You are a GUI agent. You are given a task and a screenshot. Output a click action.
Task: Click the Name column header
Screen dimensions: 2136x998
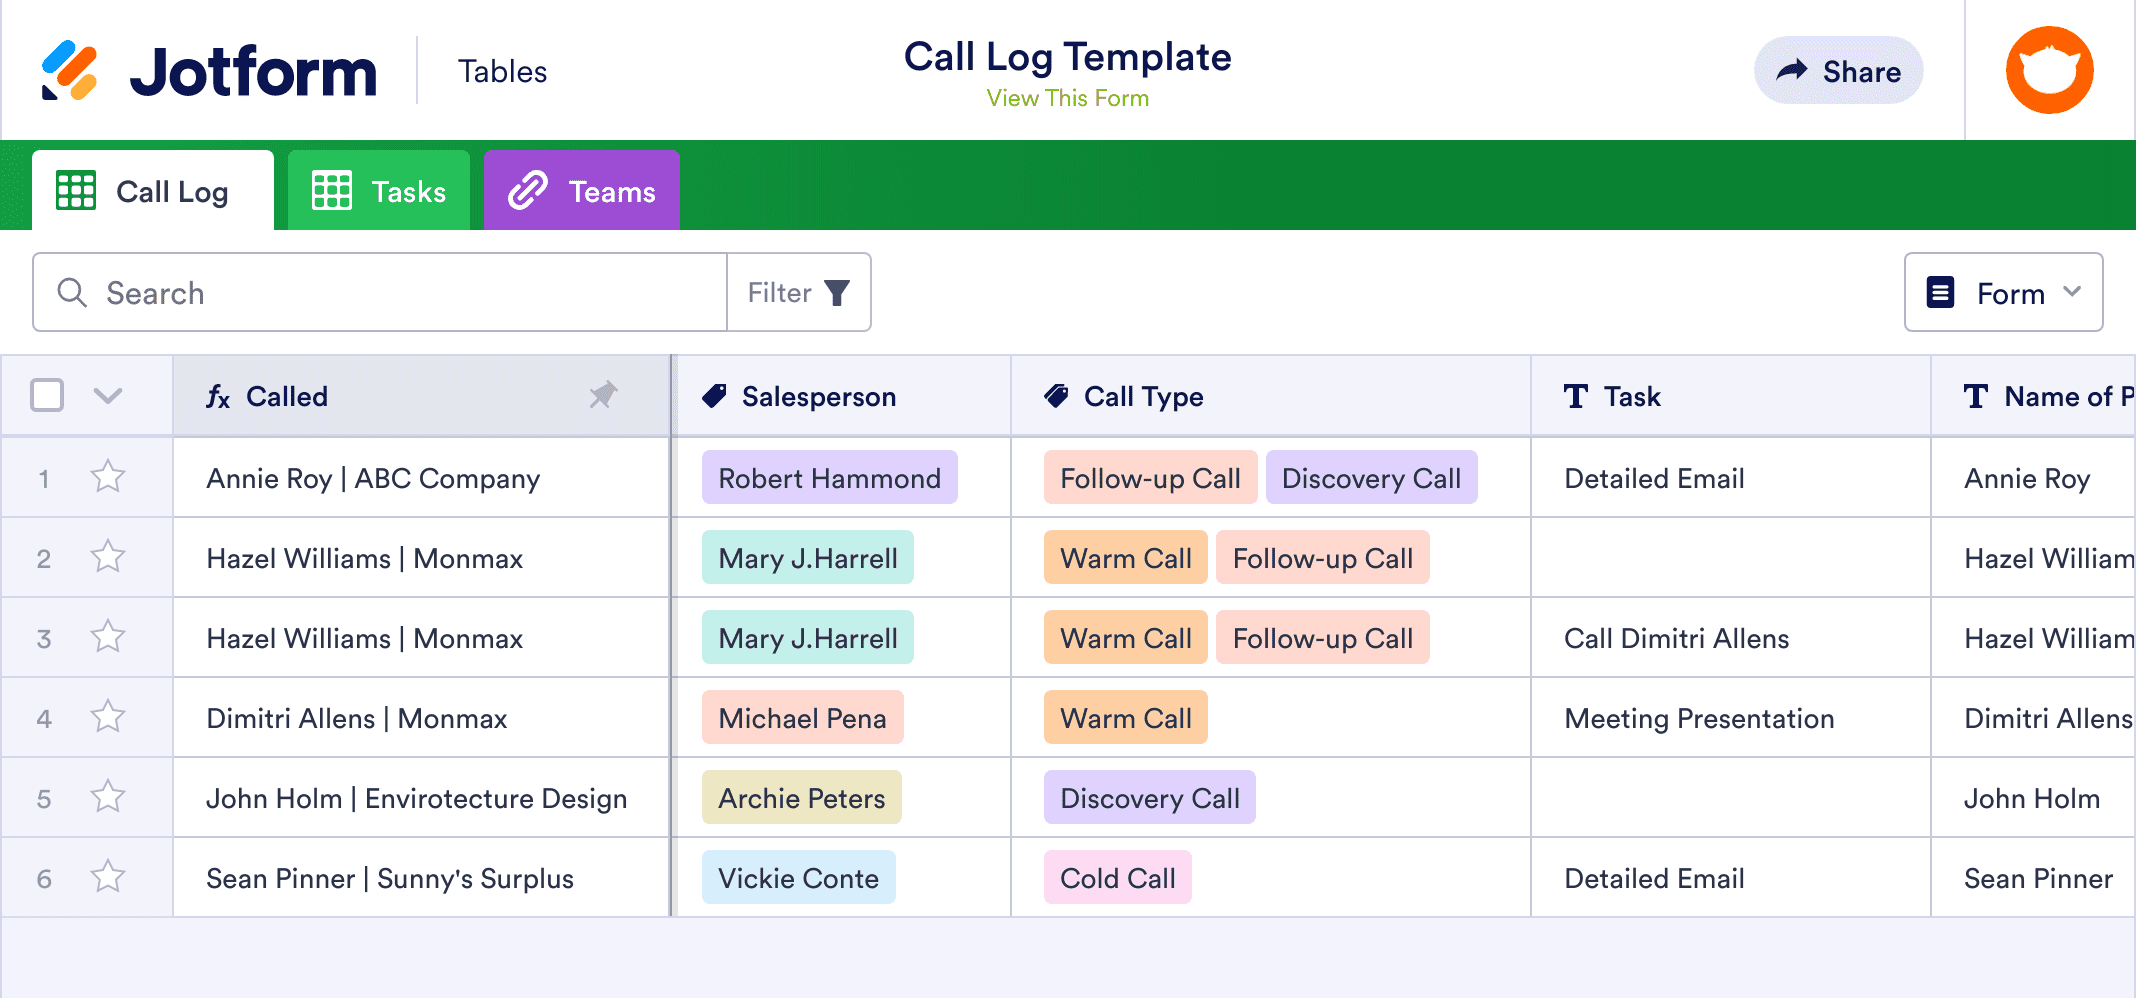coord(2034,396)
